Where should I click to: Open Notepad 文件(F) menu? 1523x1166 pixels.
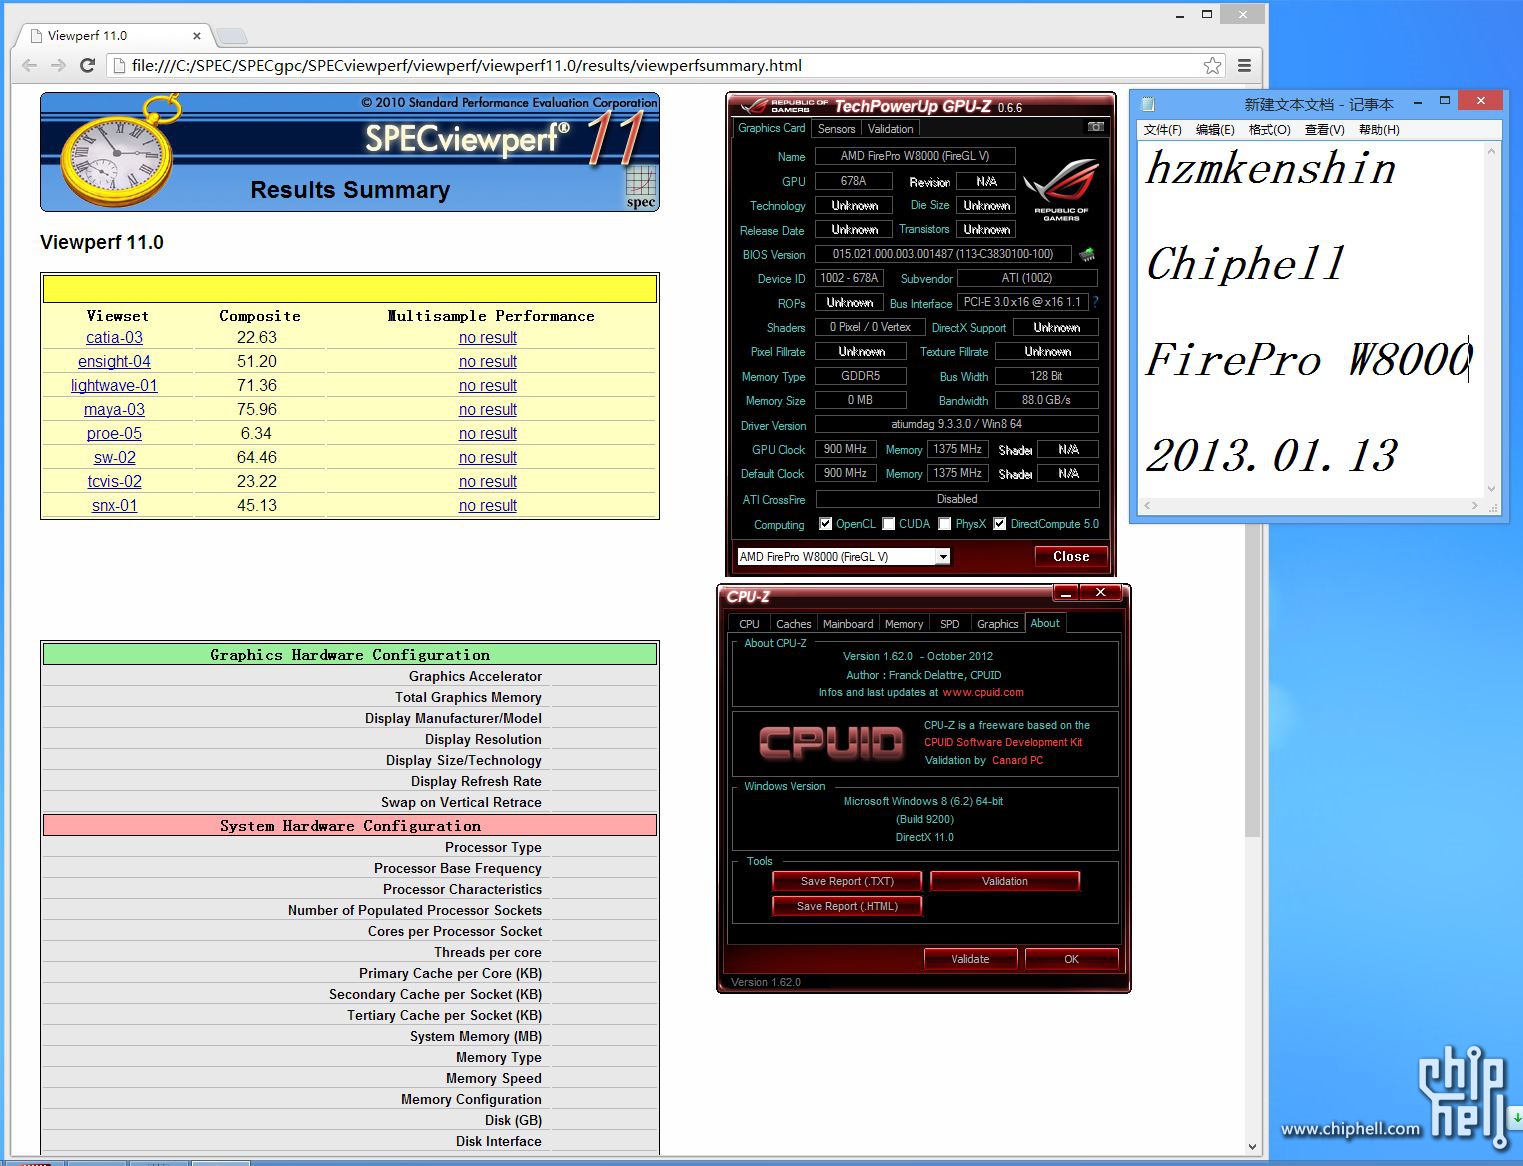click(x=1162, y=130)
